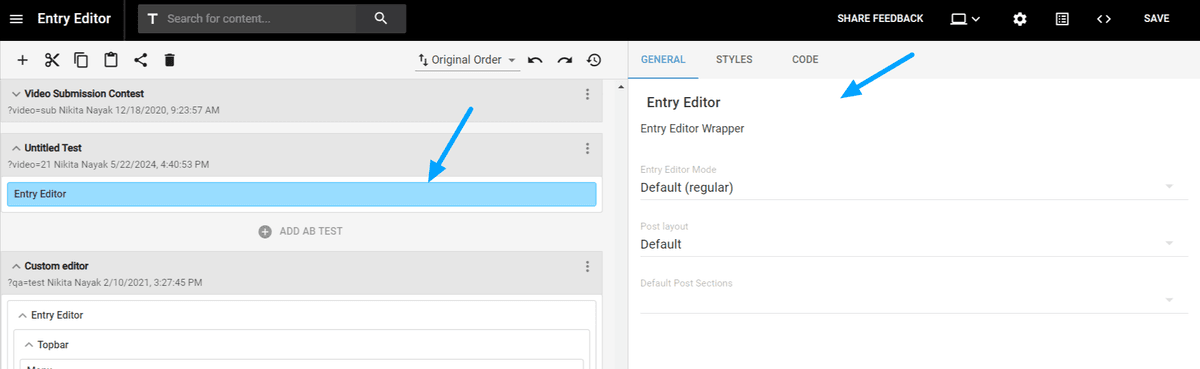Open Default Post Sections dropdown
1200x369 pixels.
click(914, 299)
